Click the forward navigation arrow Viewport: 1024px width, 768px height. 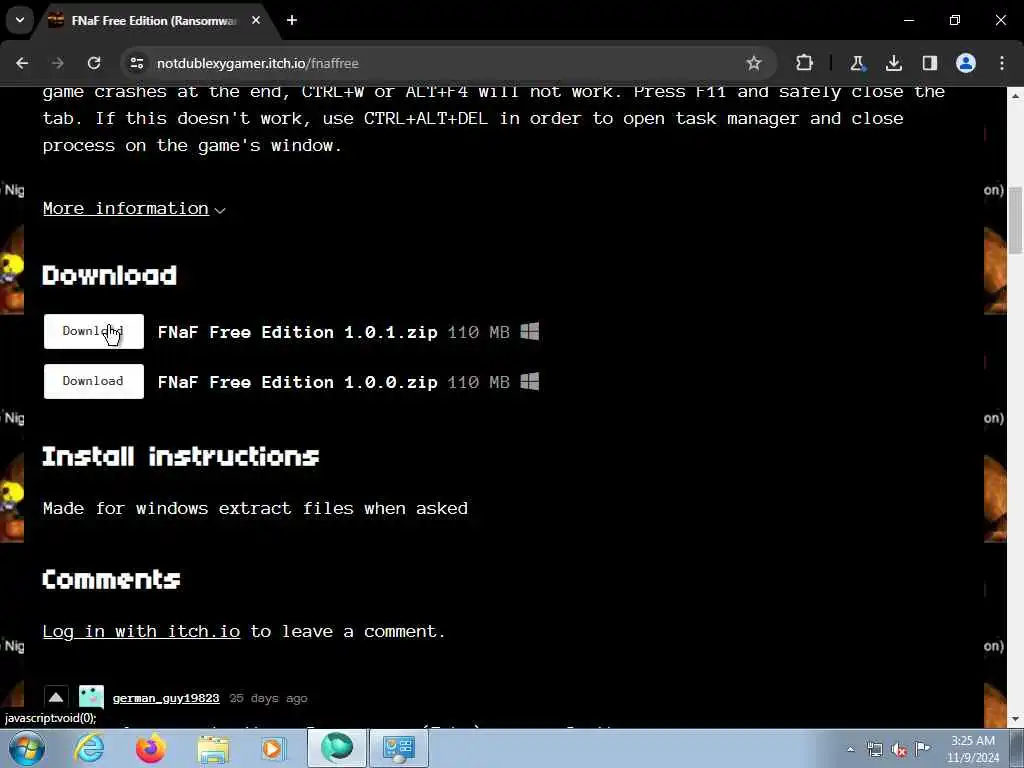pyautogui.click(x=57, y=63)
